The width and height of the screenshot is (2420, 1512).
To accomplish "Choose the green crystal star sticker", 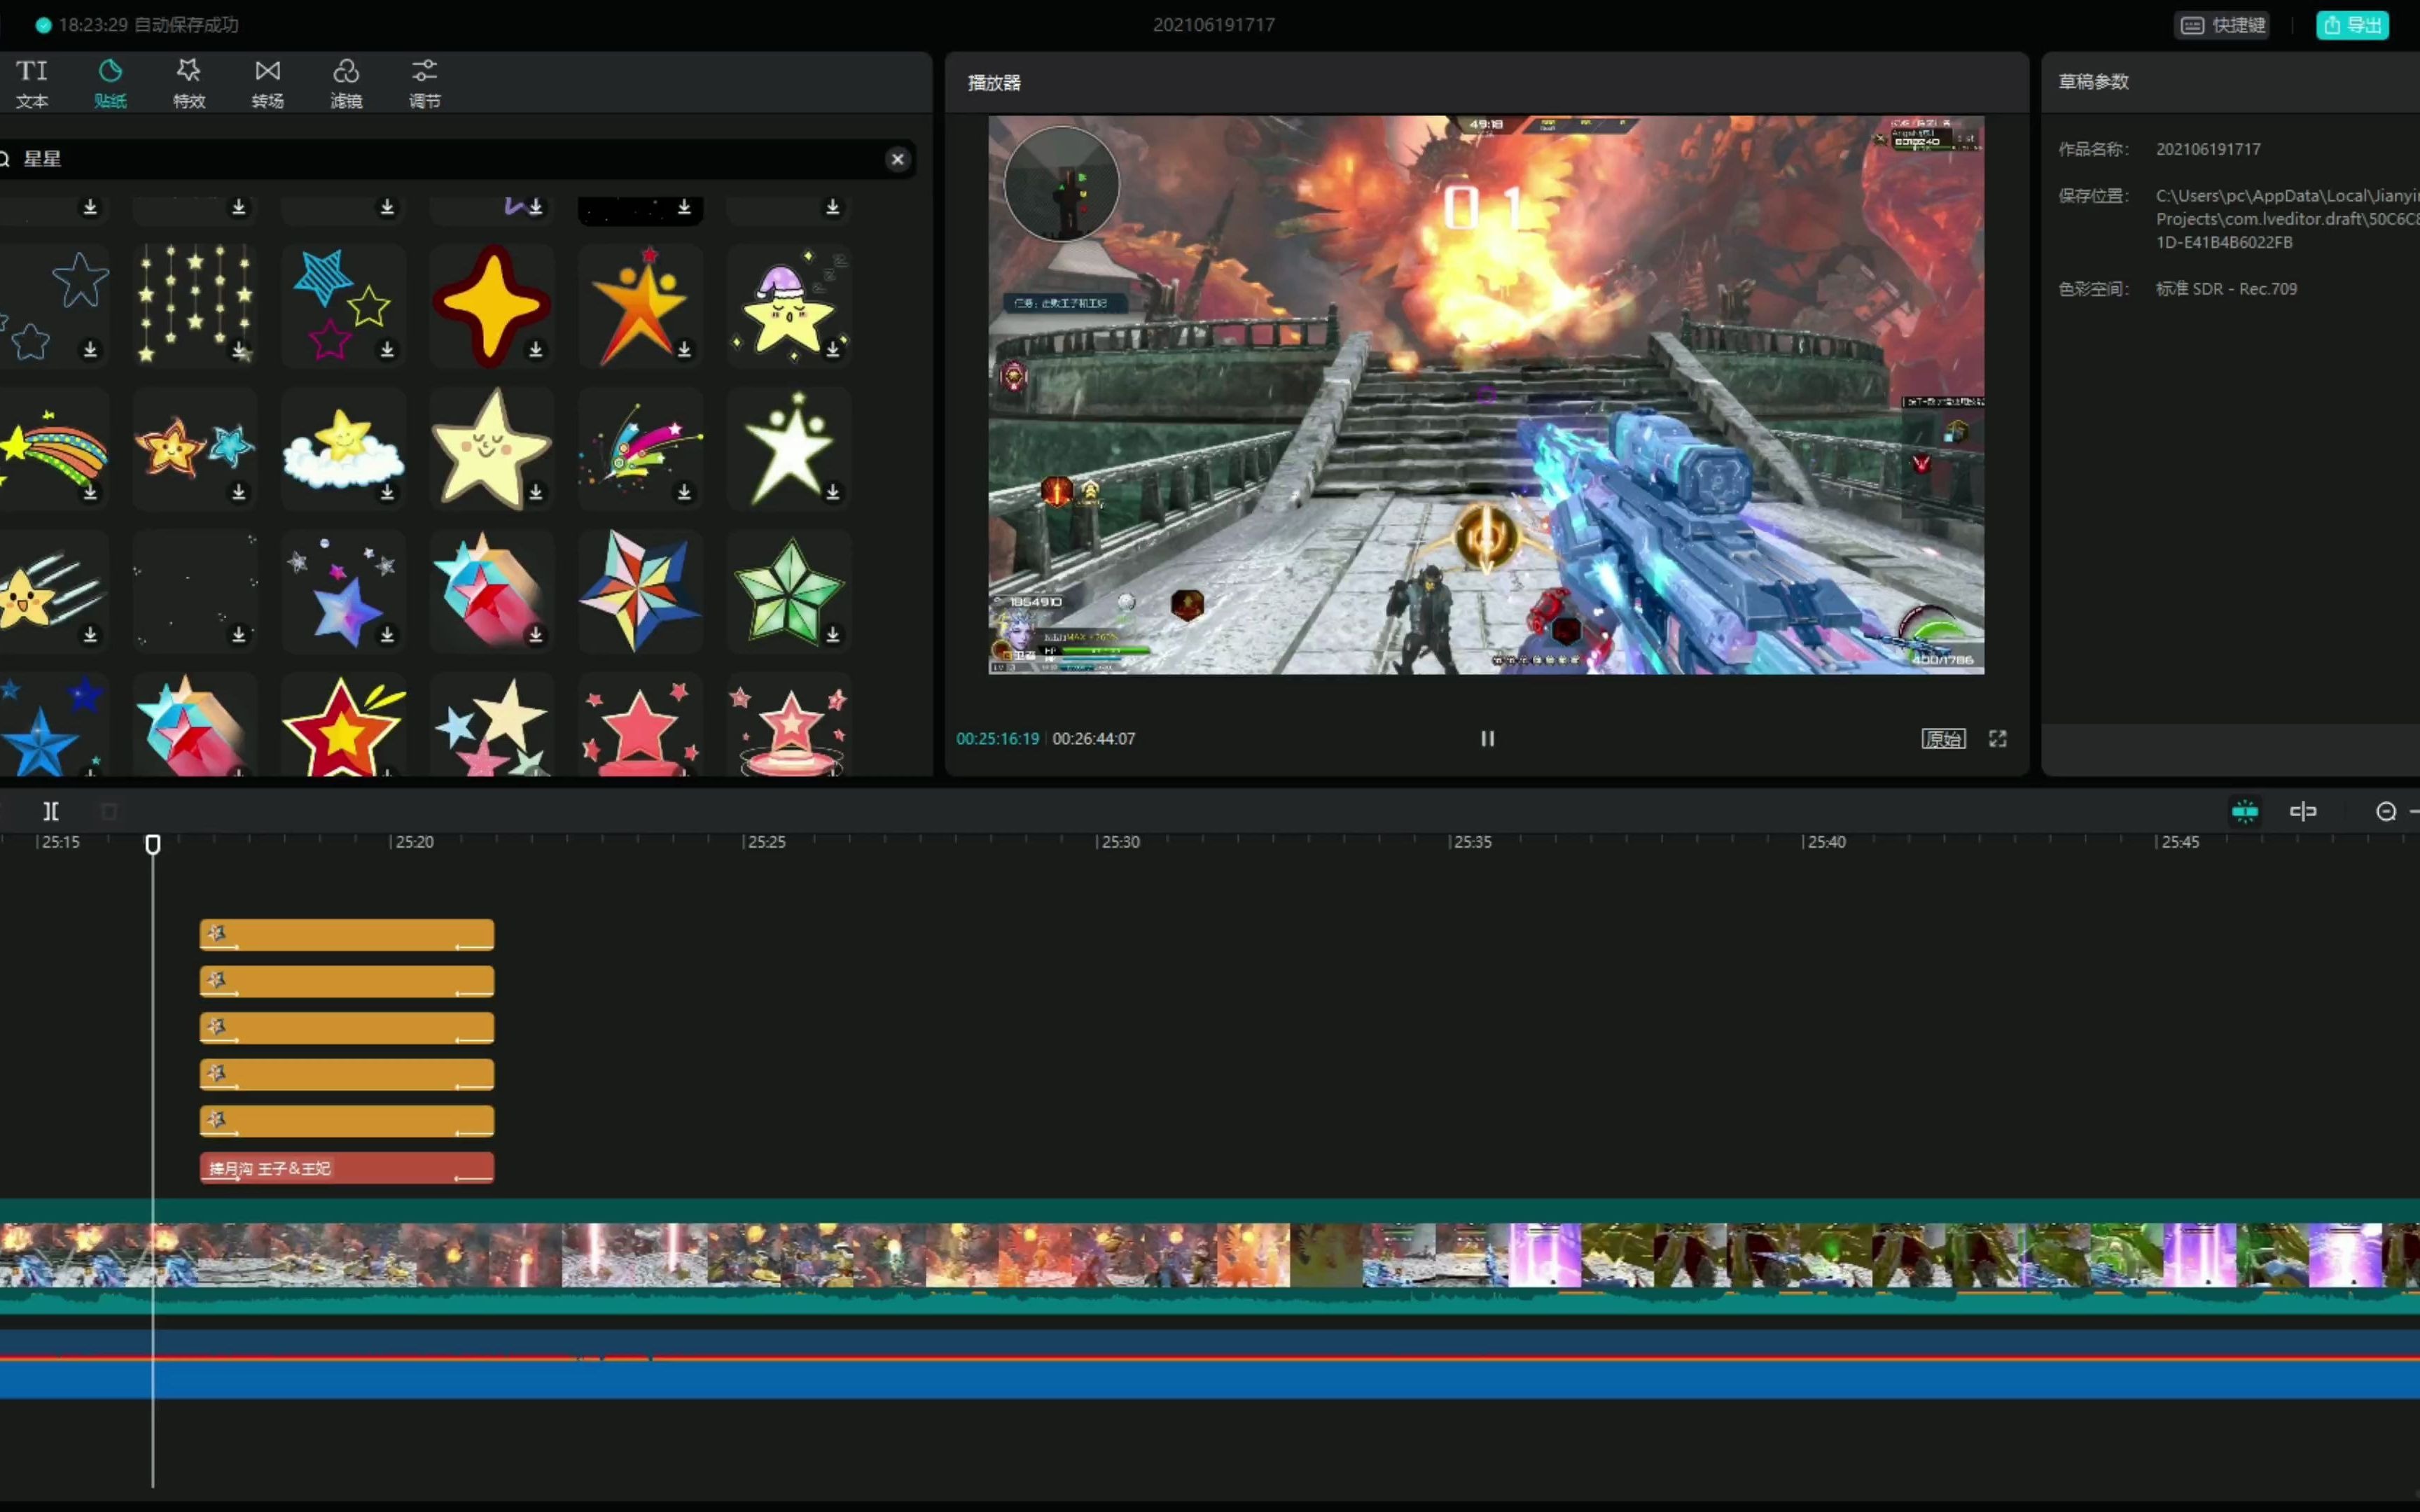I will tap(788, 591).
